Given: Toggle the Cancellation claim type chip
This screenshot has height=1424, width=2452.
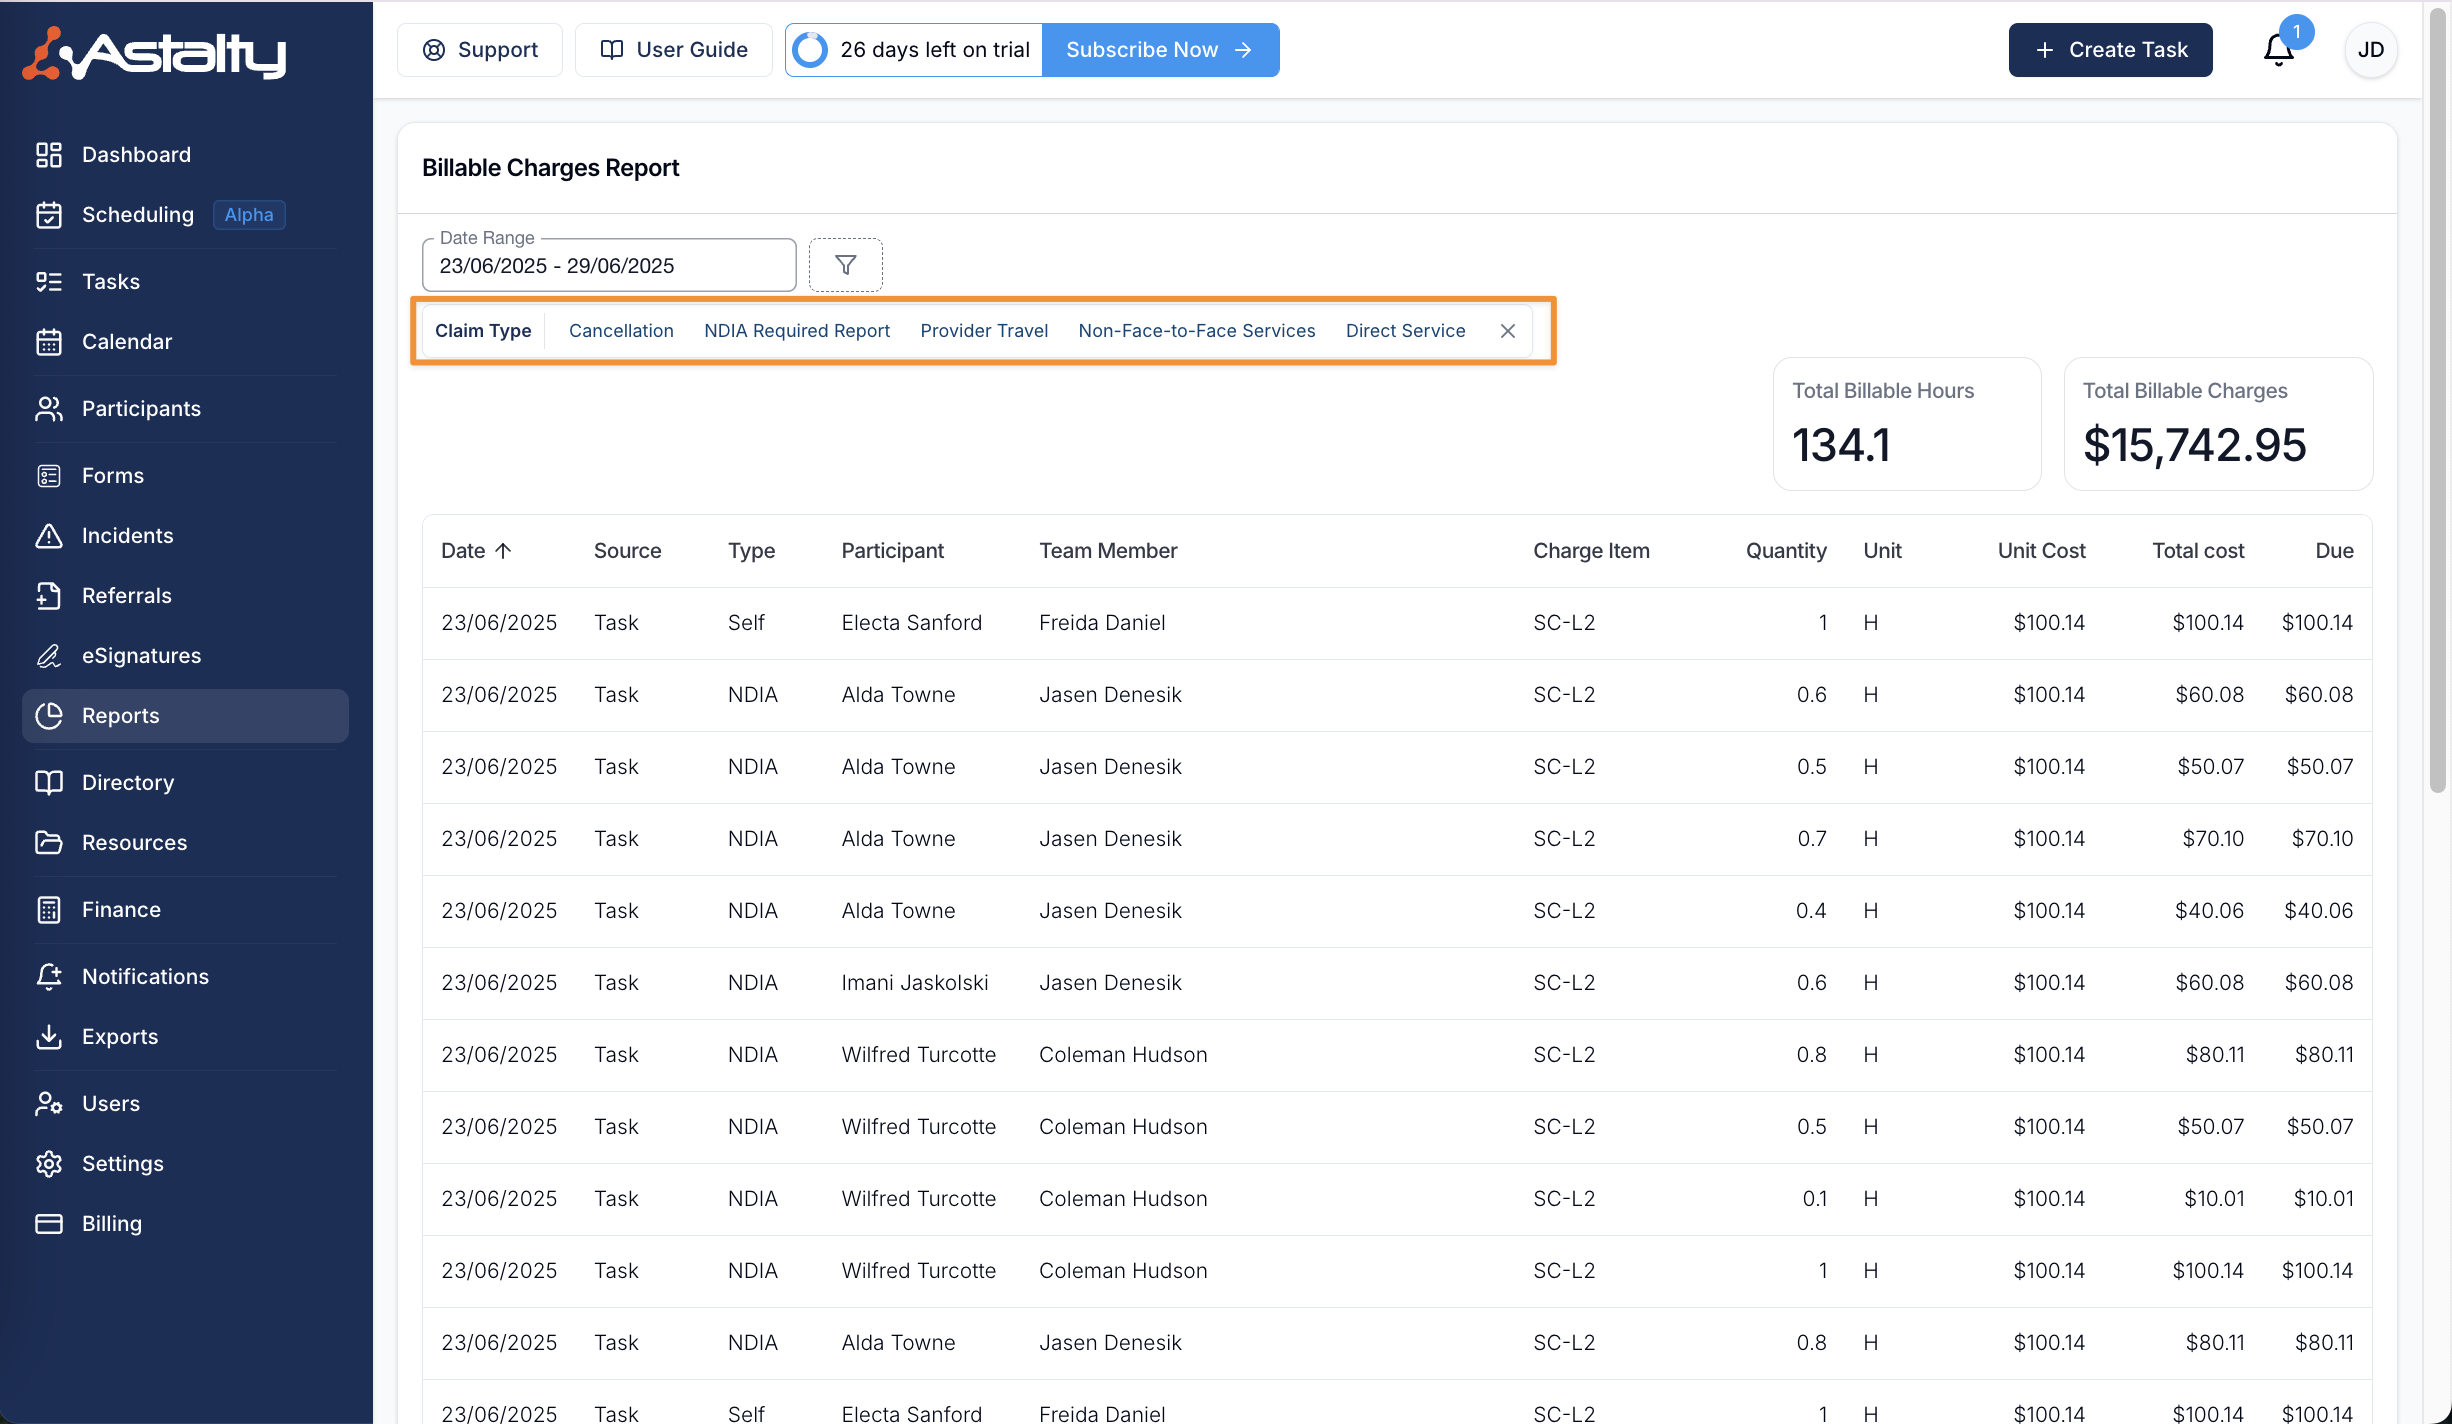Looking at the screenshot, I should (621, 331).
